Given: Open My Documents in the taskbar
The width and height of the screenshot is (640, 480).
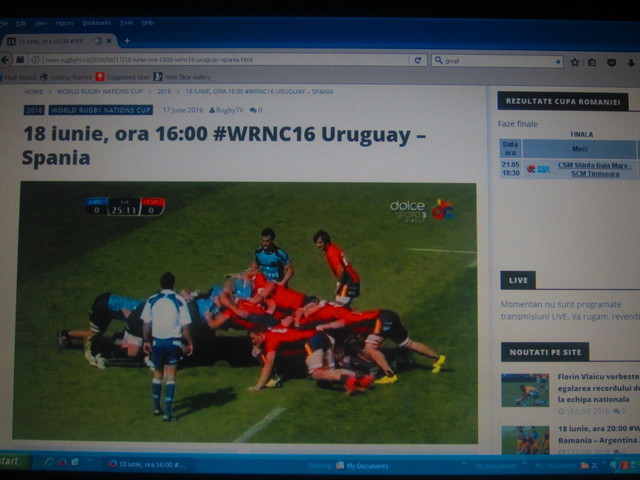Looking at the screenshot, I should tap(362, 466).
